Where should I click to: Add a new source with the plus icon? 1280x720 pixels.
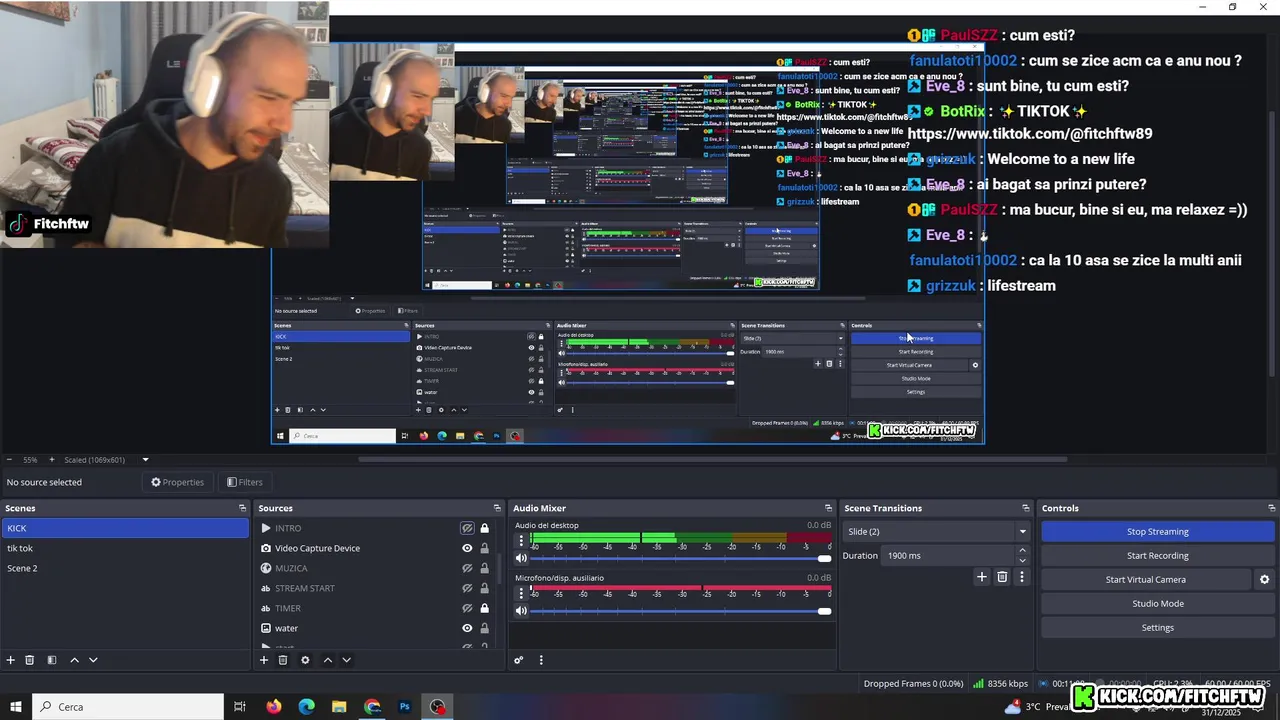click(264, 660)
